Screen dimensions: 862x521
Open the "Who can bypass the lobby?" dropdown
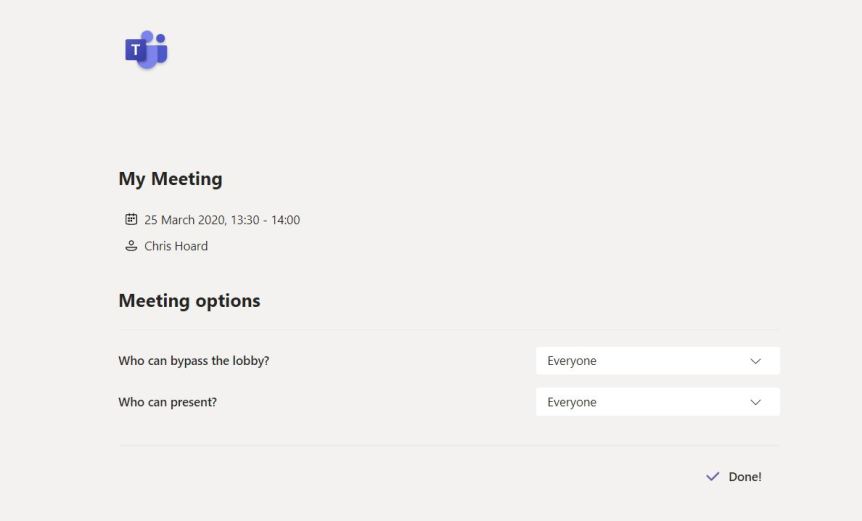coord(657,361)
